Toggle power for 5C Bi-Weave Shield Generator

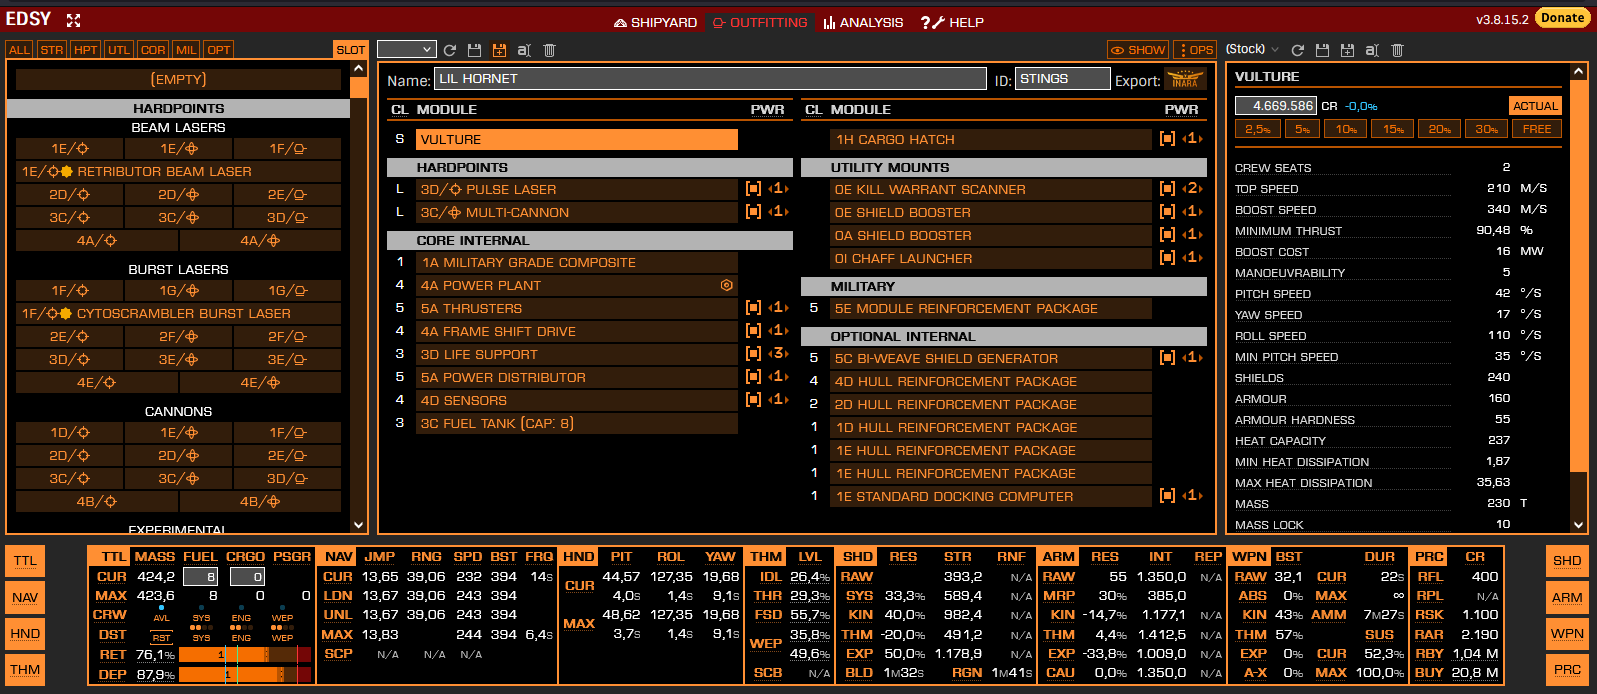click(x=1167, y=358)
